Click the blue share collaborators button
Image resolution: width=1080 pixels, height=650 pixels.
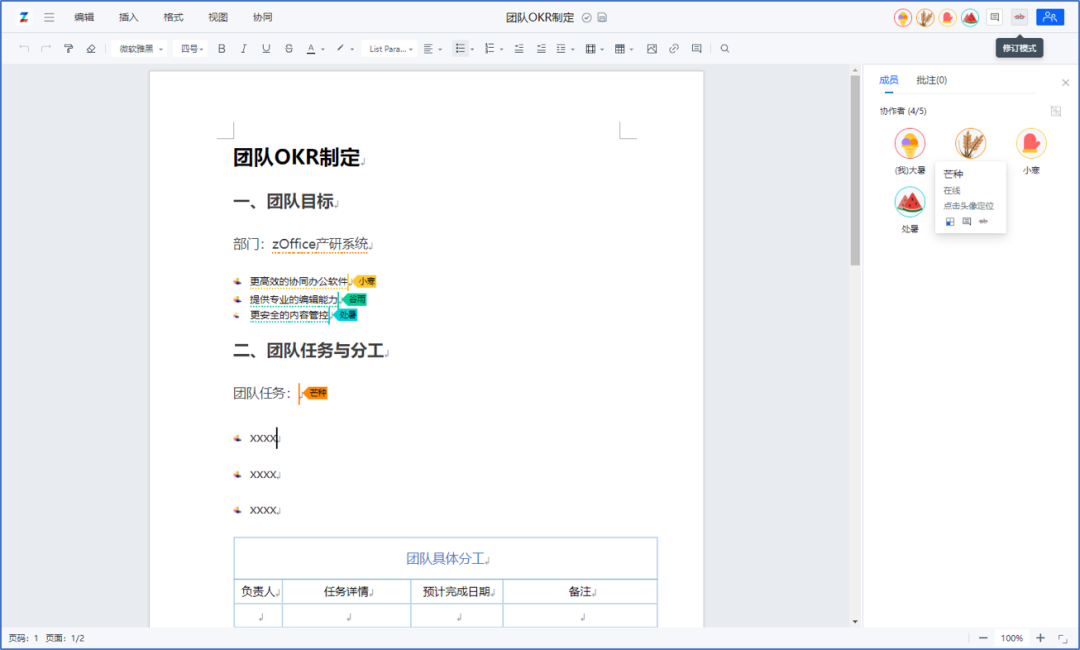[x=1050, y=17]
